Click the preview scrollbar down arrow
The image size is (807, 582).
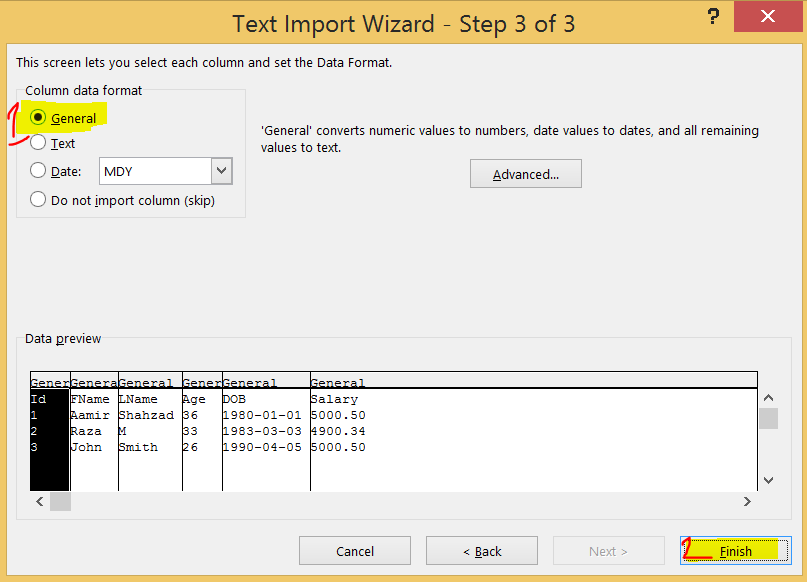point(769,480)
